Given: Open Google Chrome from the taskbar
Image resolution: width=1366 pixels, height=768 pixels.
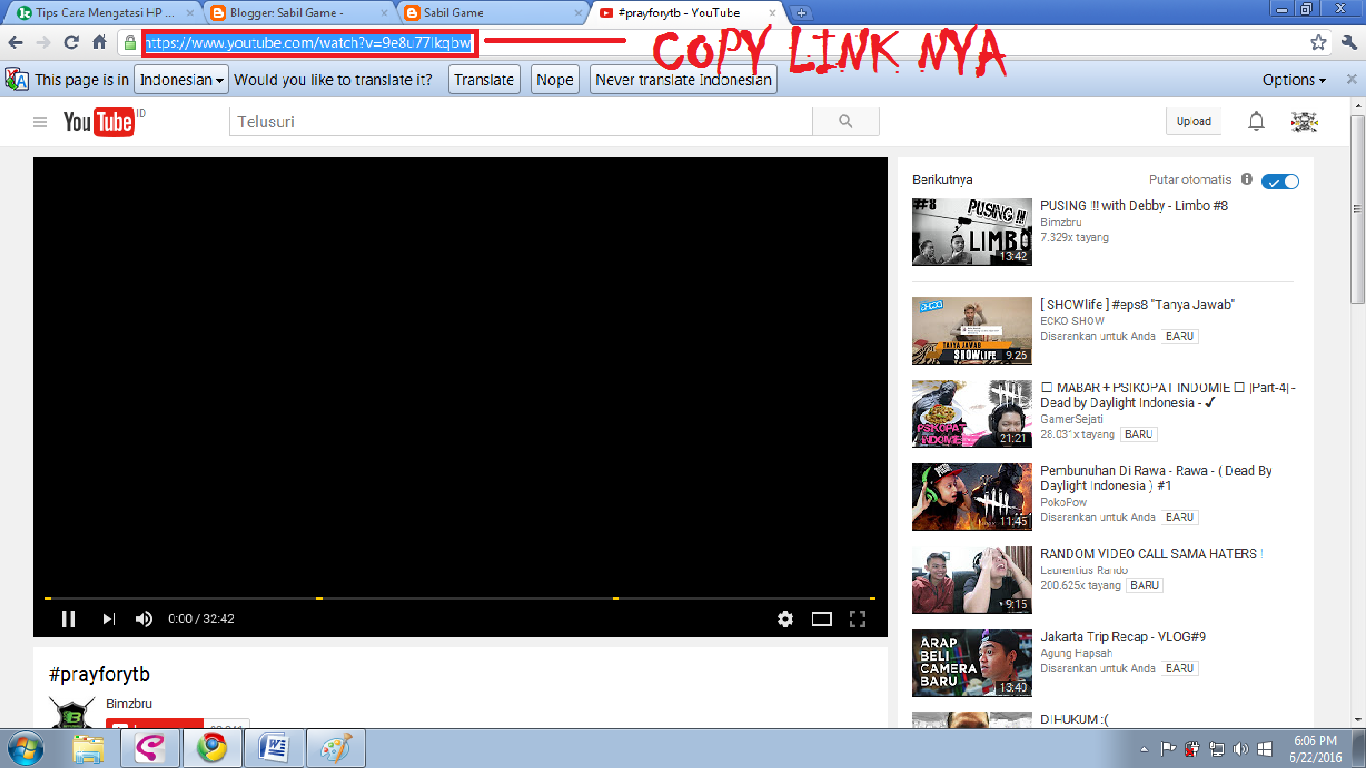Looking at the screenshot, I should [x=212, y=748].
